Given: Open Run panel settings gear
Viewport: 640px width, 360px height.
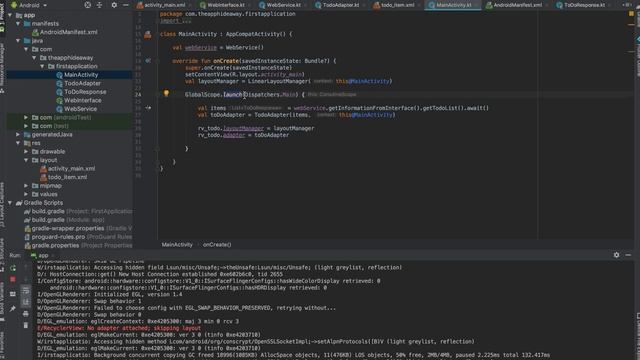Looking at the screenshot, I should [x=616, y=255].
